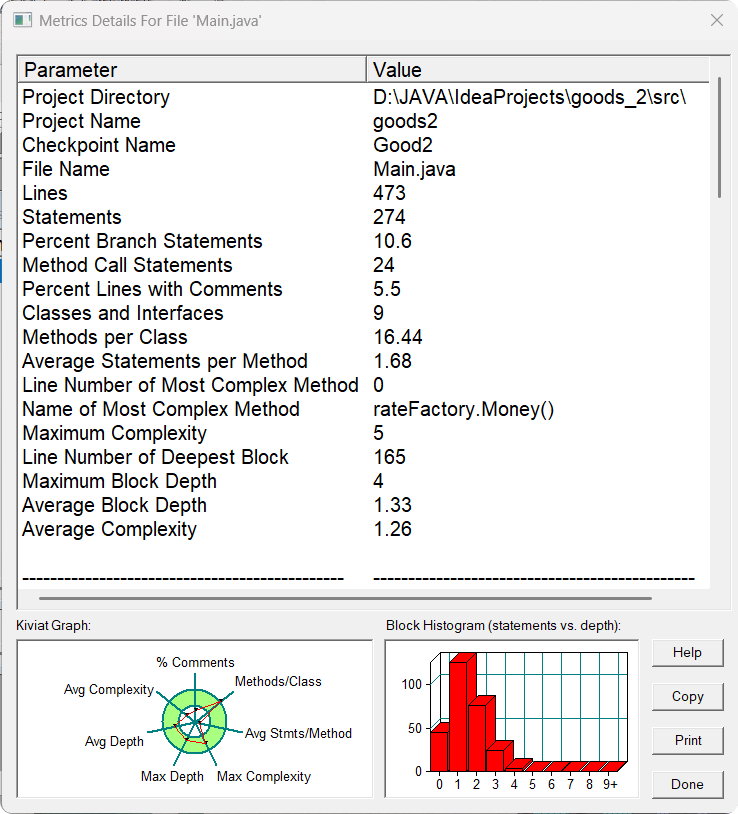Click the Methods/Class axis label
Viewport: 738px width, 814px height.
point(278,681)
